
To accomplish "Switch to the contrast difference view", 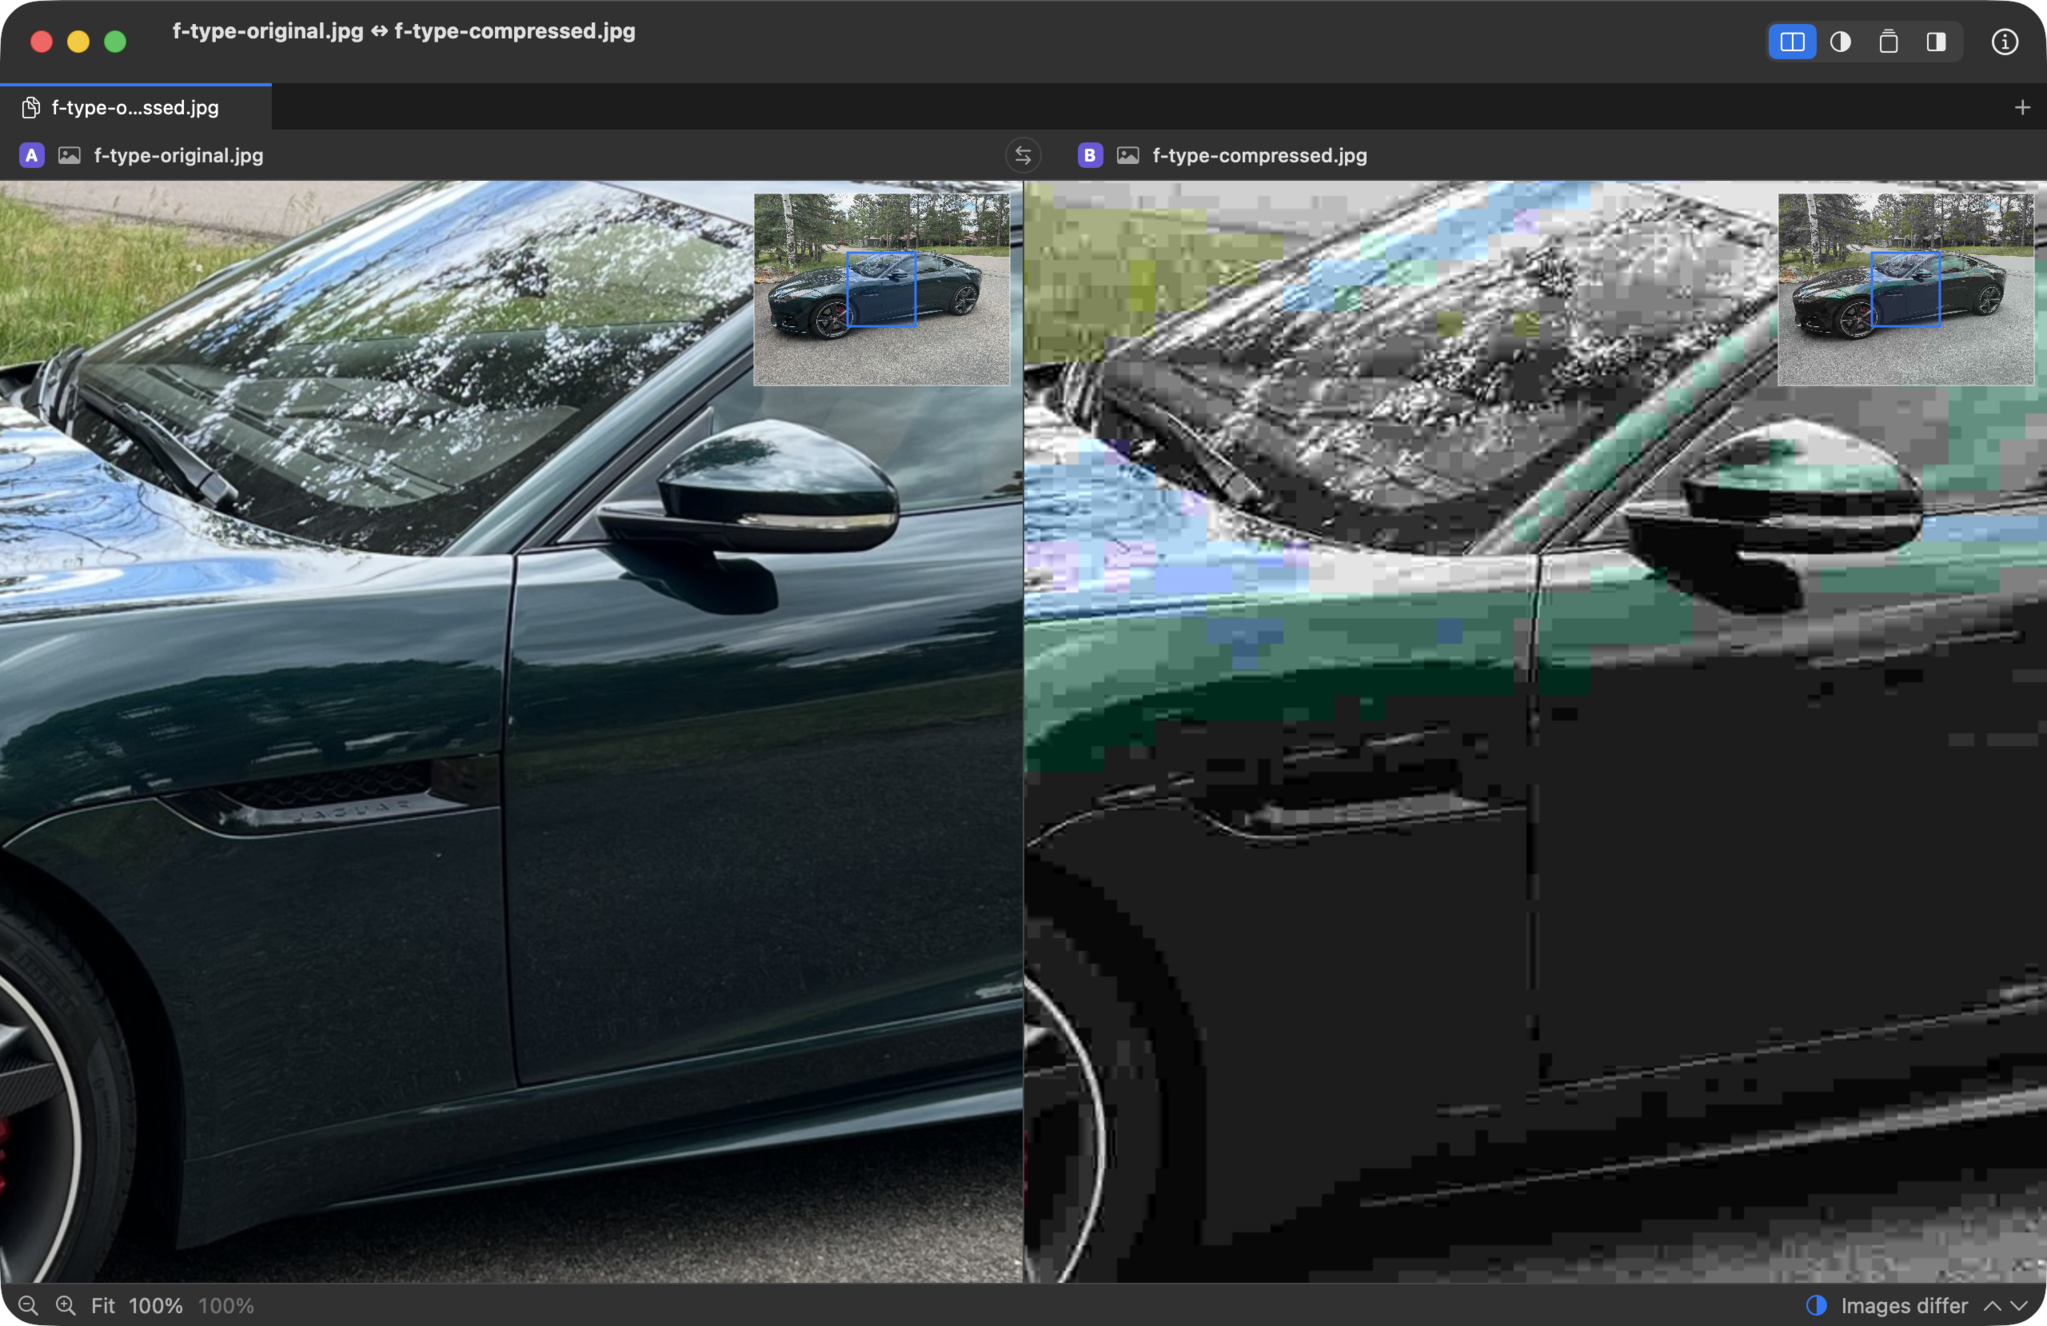I will (1840, 42).
